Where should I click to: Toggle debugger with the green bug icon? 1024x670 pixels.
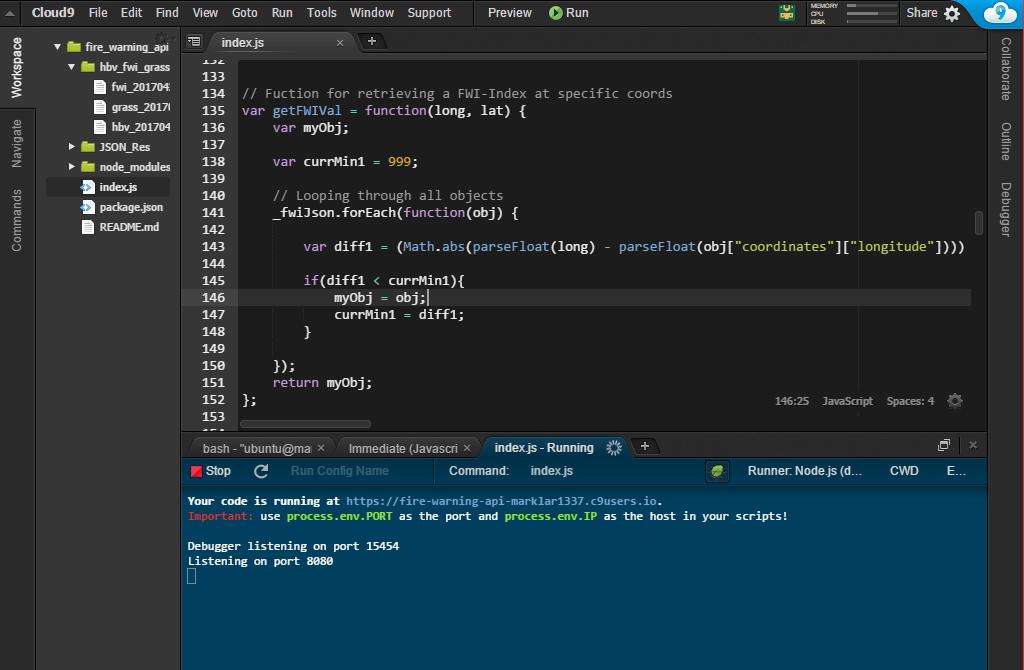pos(717,471)
